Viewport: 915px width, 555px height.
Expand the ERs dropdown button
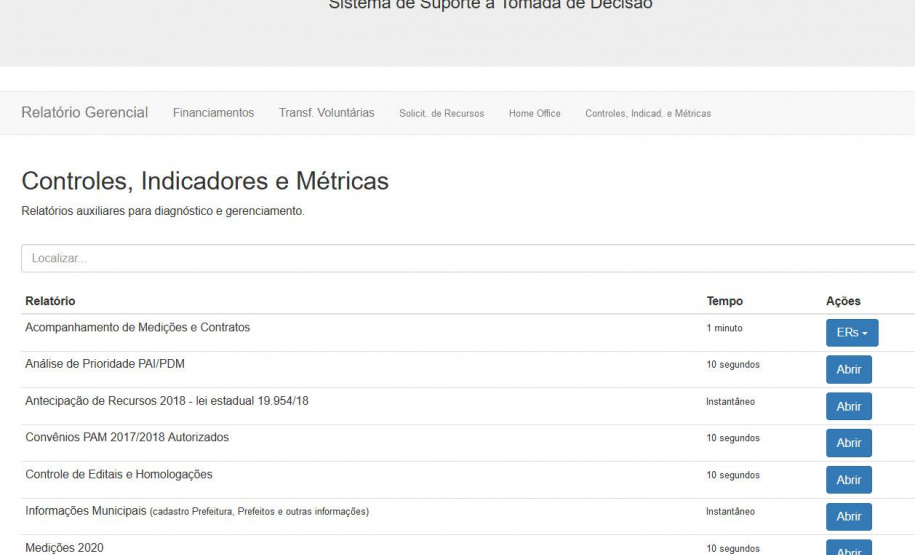(x=852, y=333)
